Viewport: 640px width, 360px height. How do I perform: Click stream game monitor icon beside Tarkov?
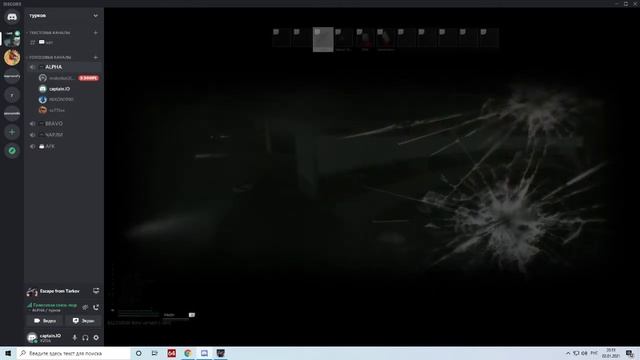click(96, 291)
